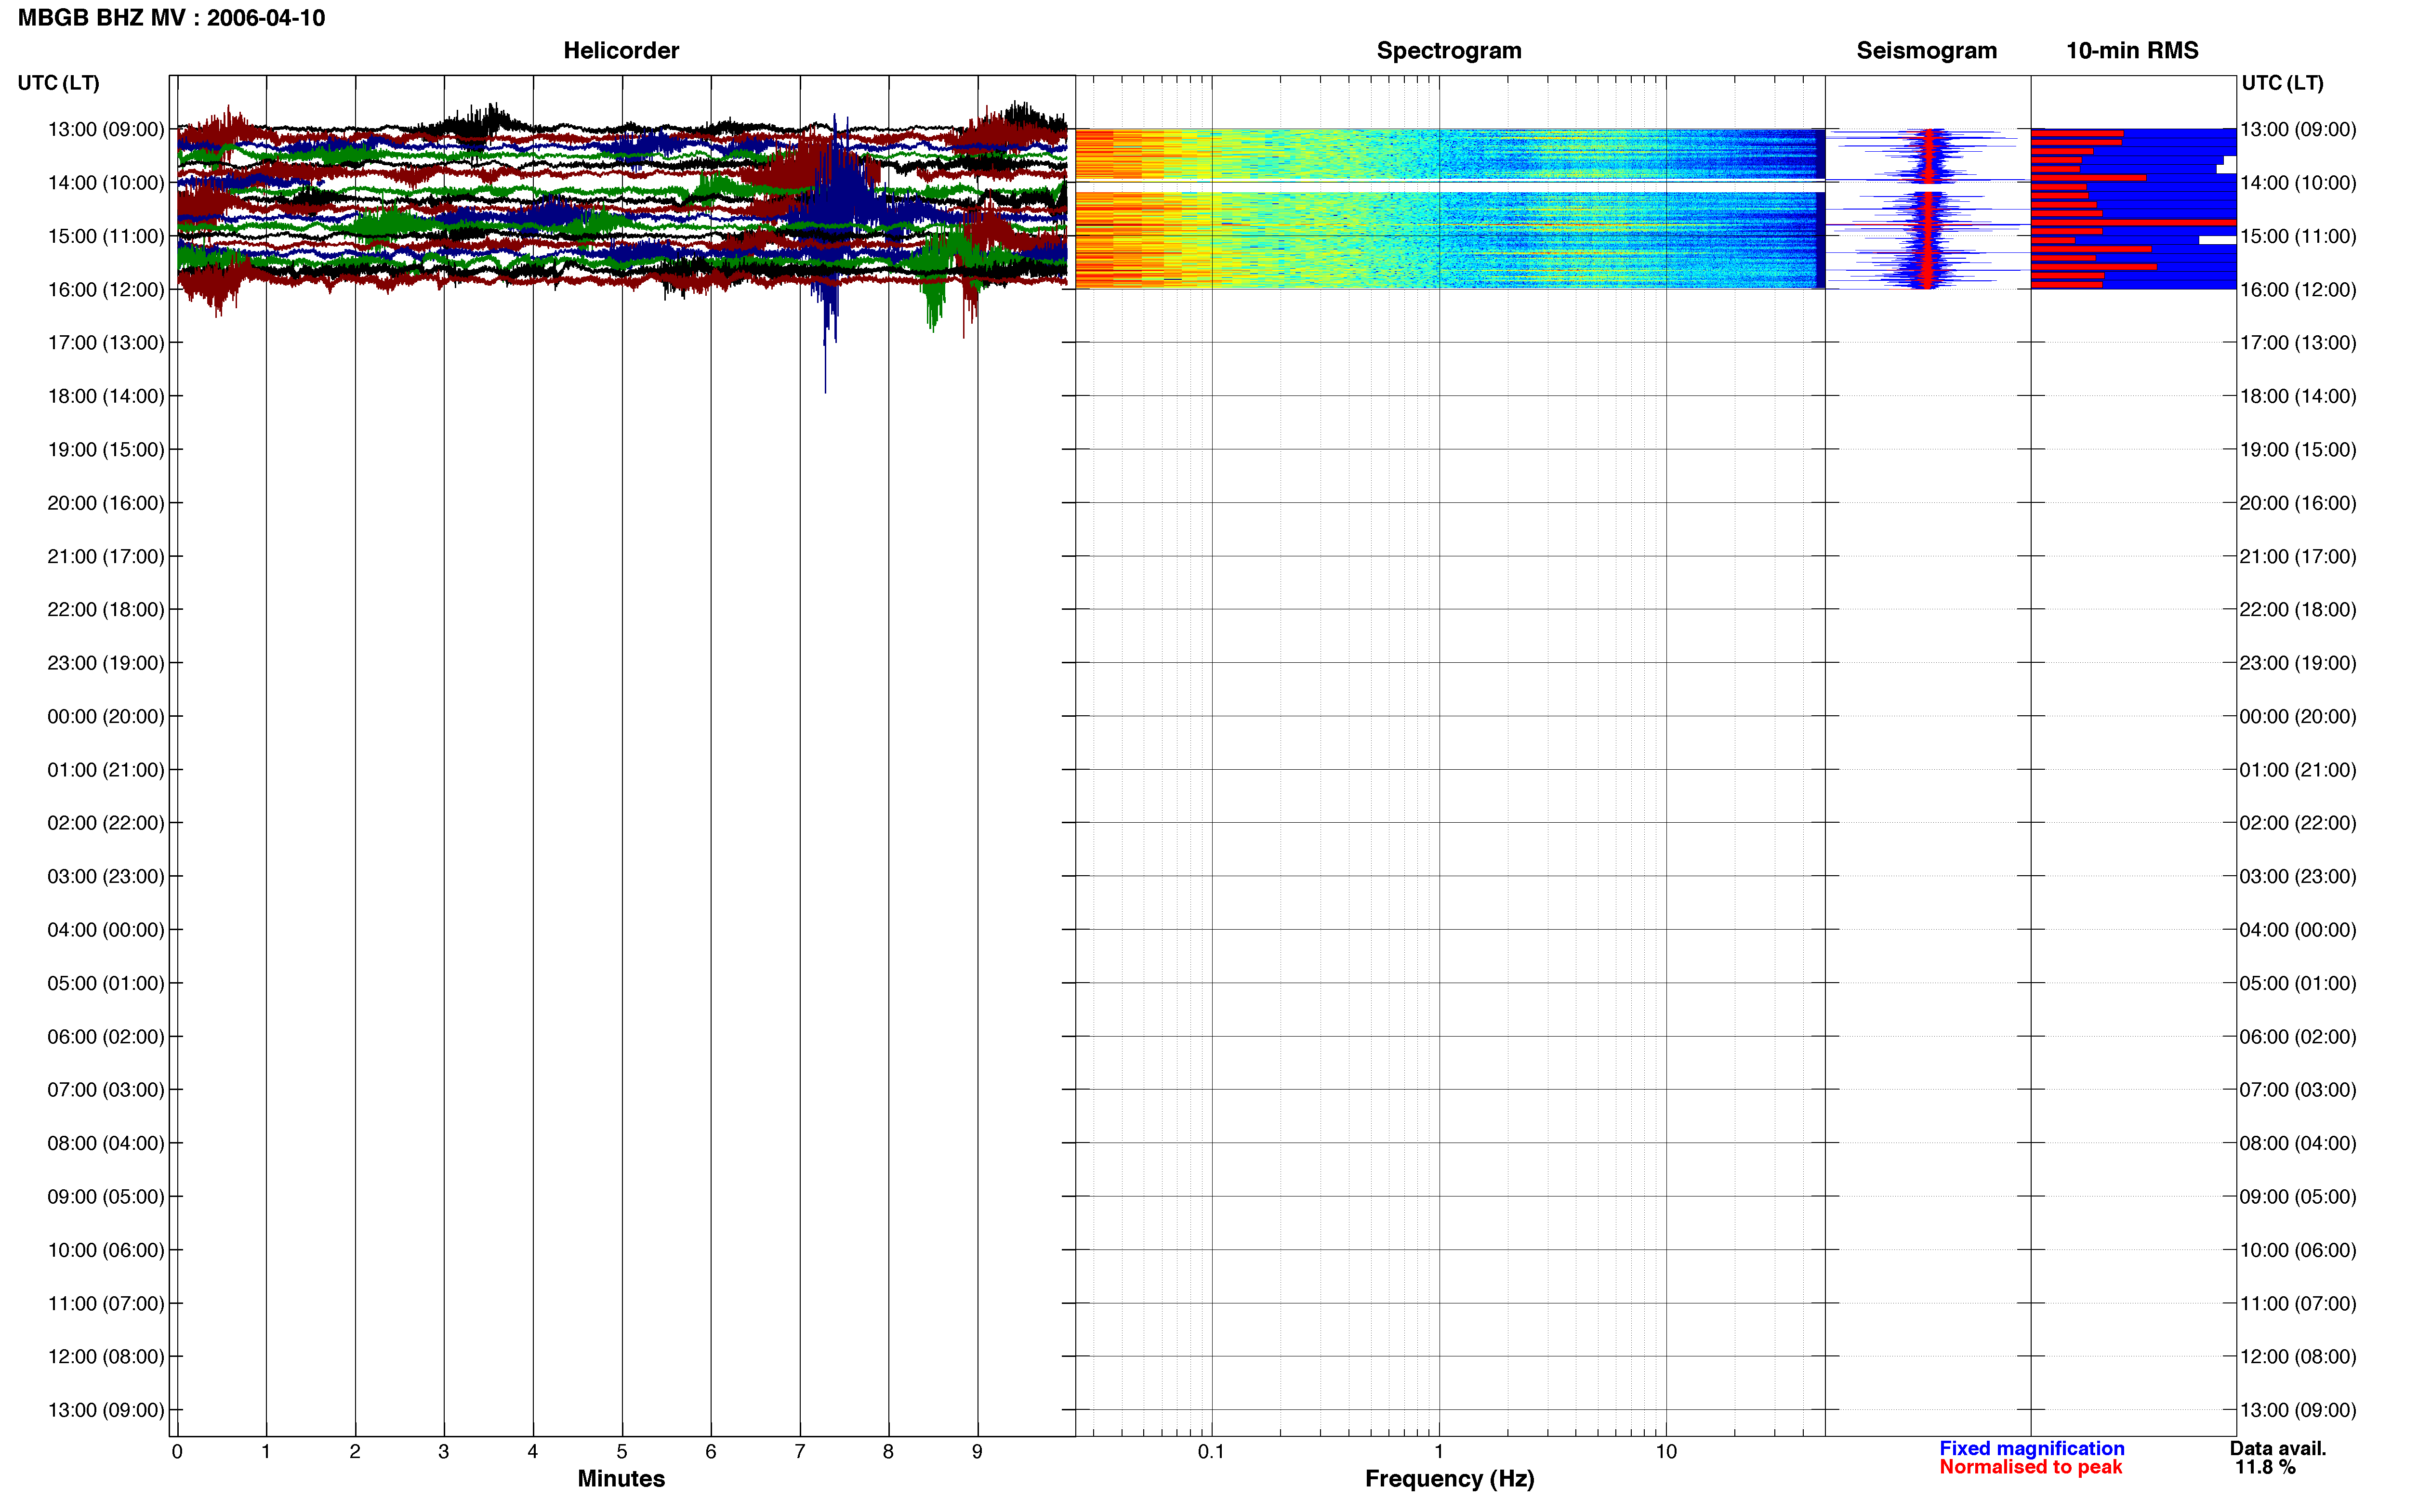Click the 'Normalised to peak' legend entry
Image resolution: width=2418 pixels, height=1512 pixels.
click(x=2030, y=1467)
